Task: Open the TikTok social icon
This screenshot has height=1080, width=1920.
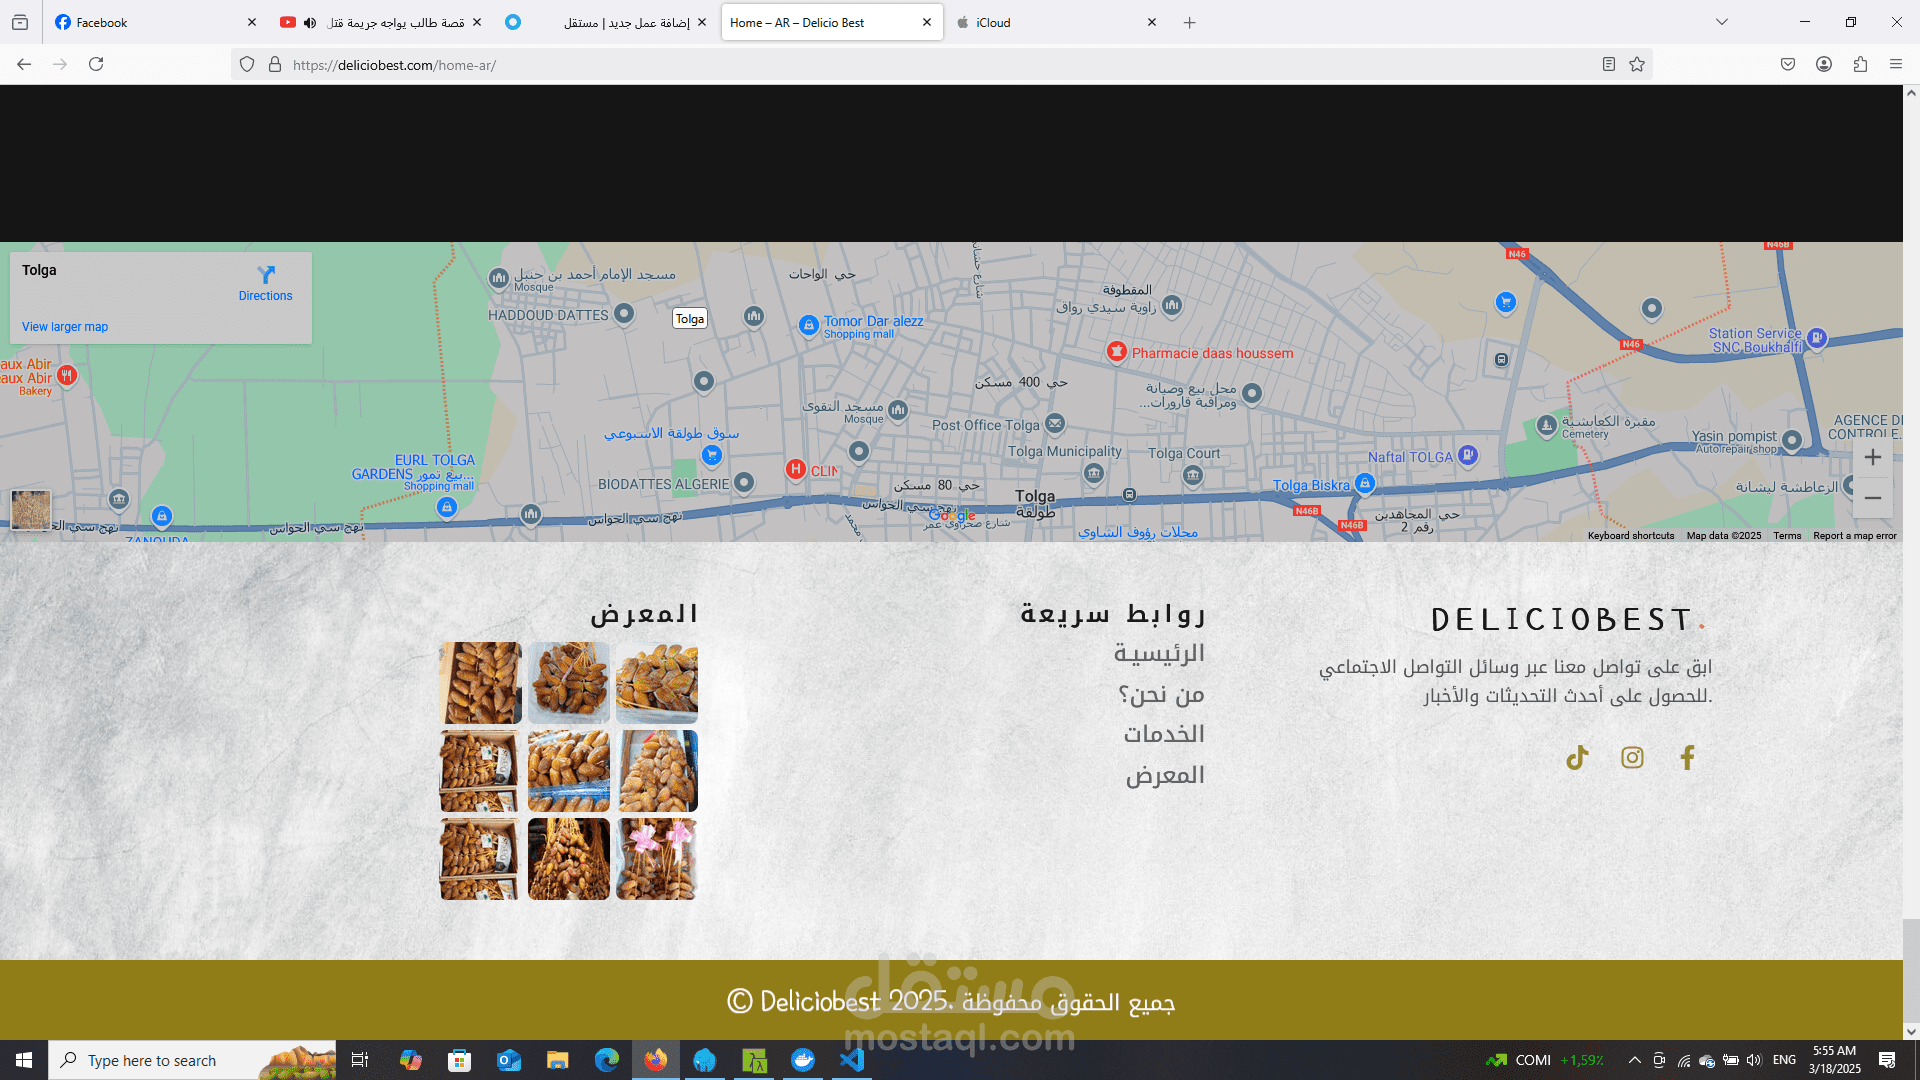Action: coord(1577,758)
